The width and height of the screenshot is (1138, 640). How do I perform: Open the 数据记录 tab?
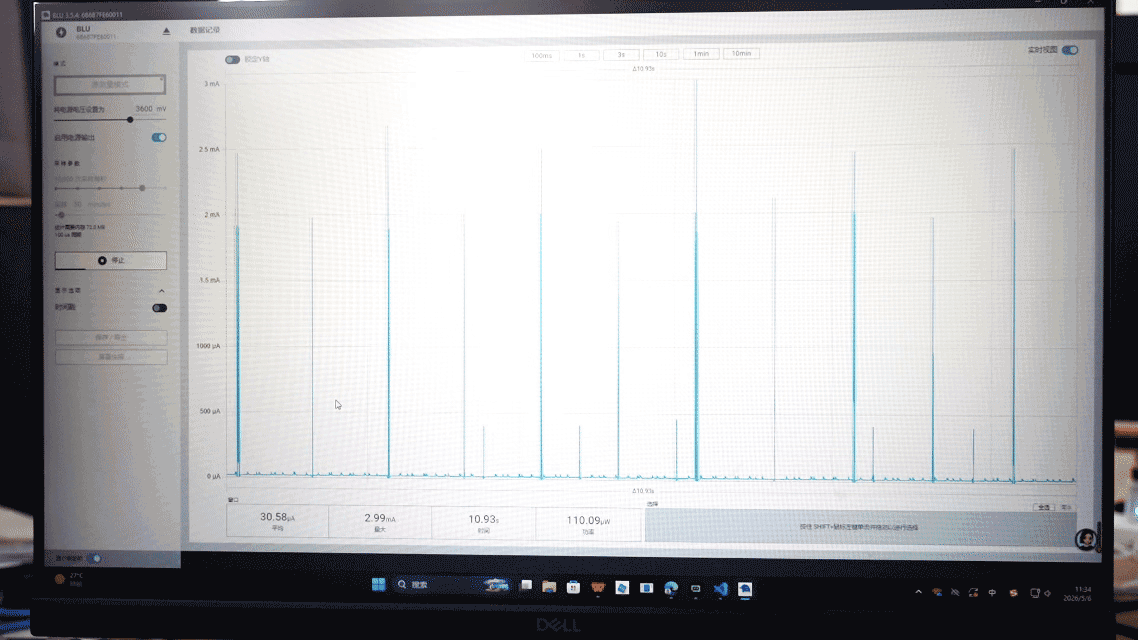tap(205, 30)
